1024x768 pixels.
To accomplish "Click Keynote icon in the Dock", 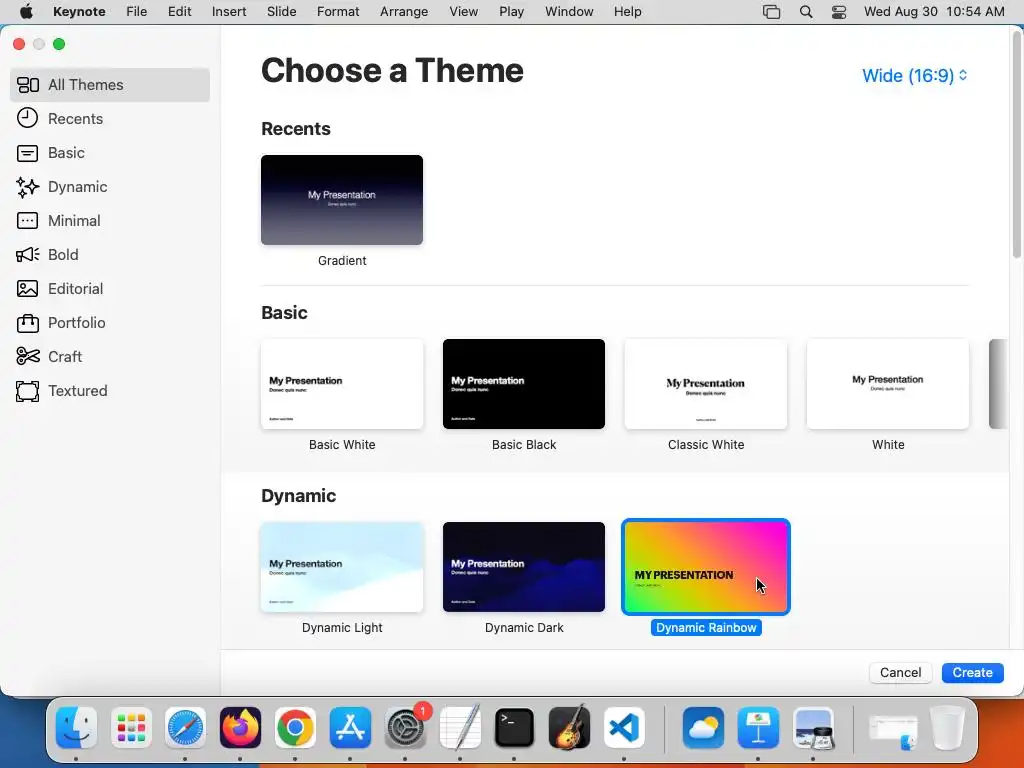I will click(x=758, y=728).
